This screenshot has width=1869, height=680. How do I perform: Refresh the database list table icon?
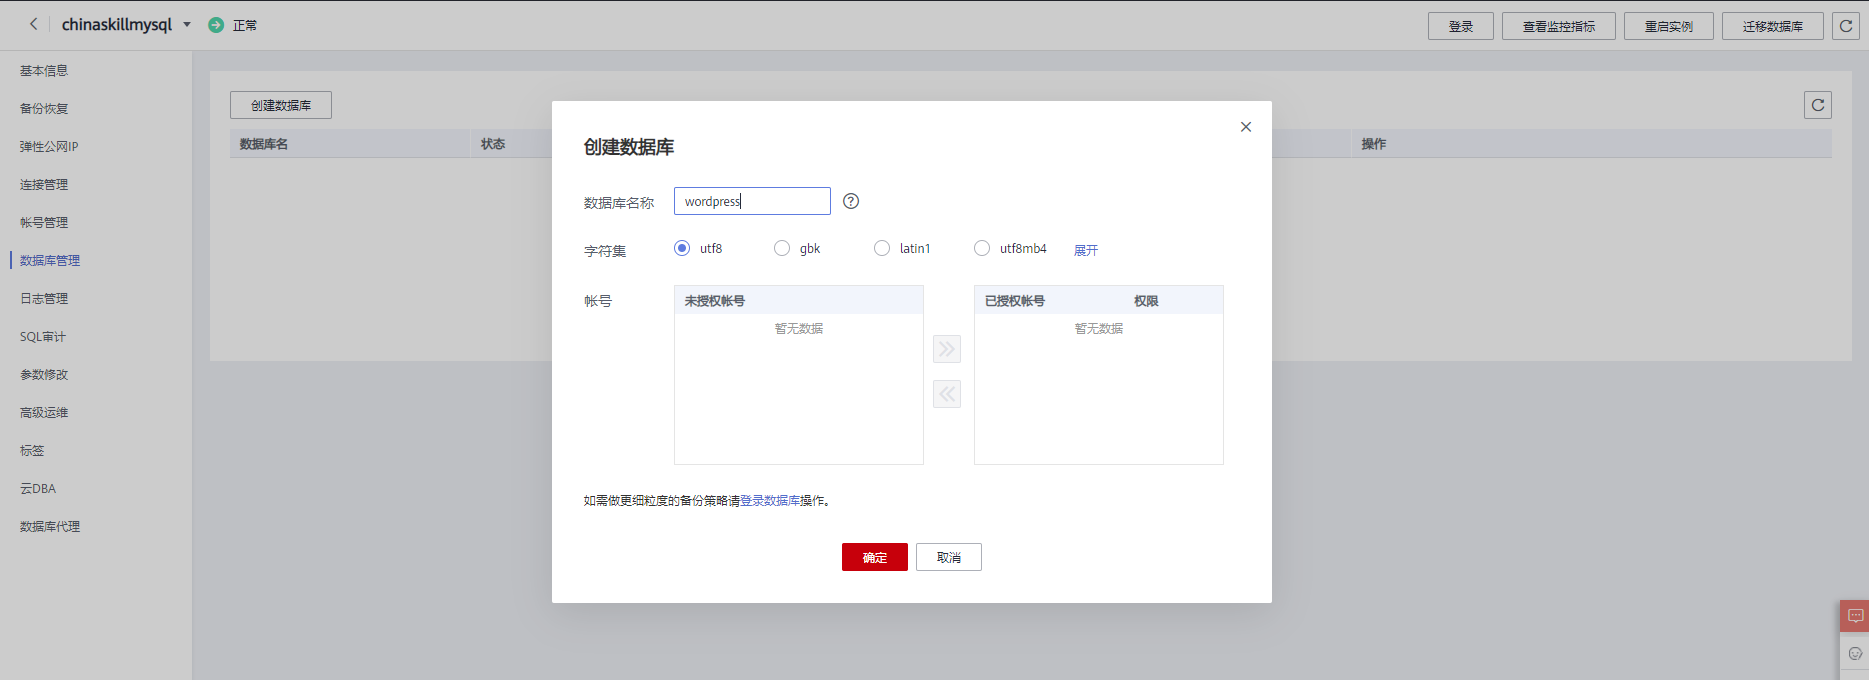1818,105
